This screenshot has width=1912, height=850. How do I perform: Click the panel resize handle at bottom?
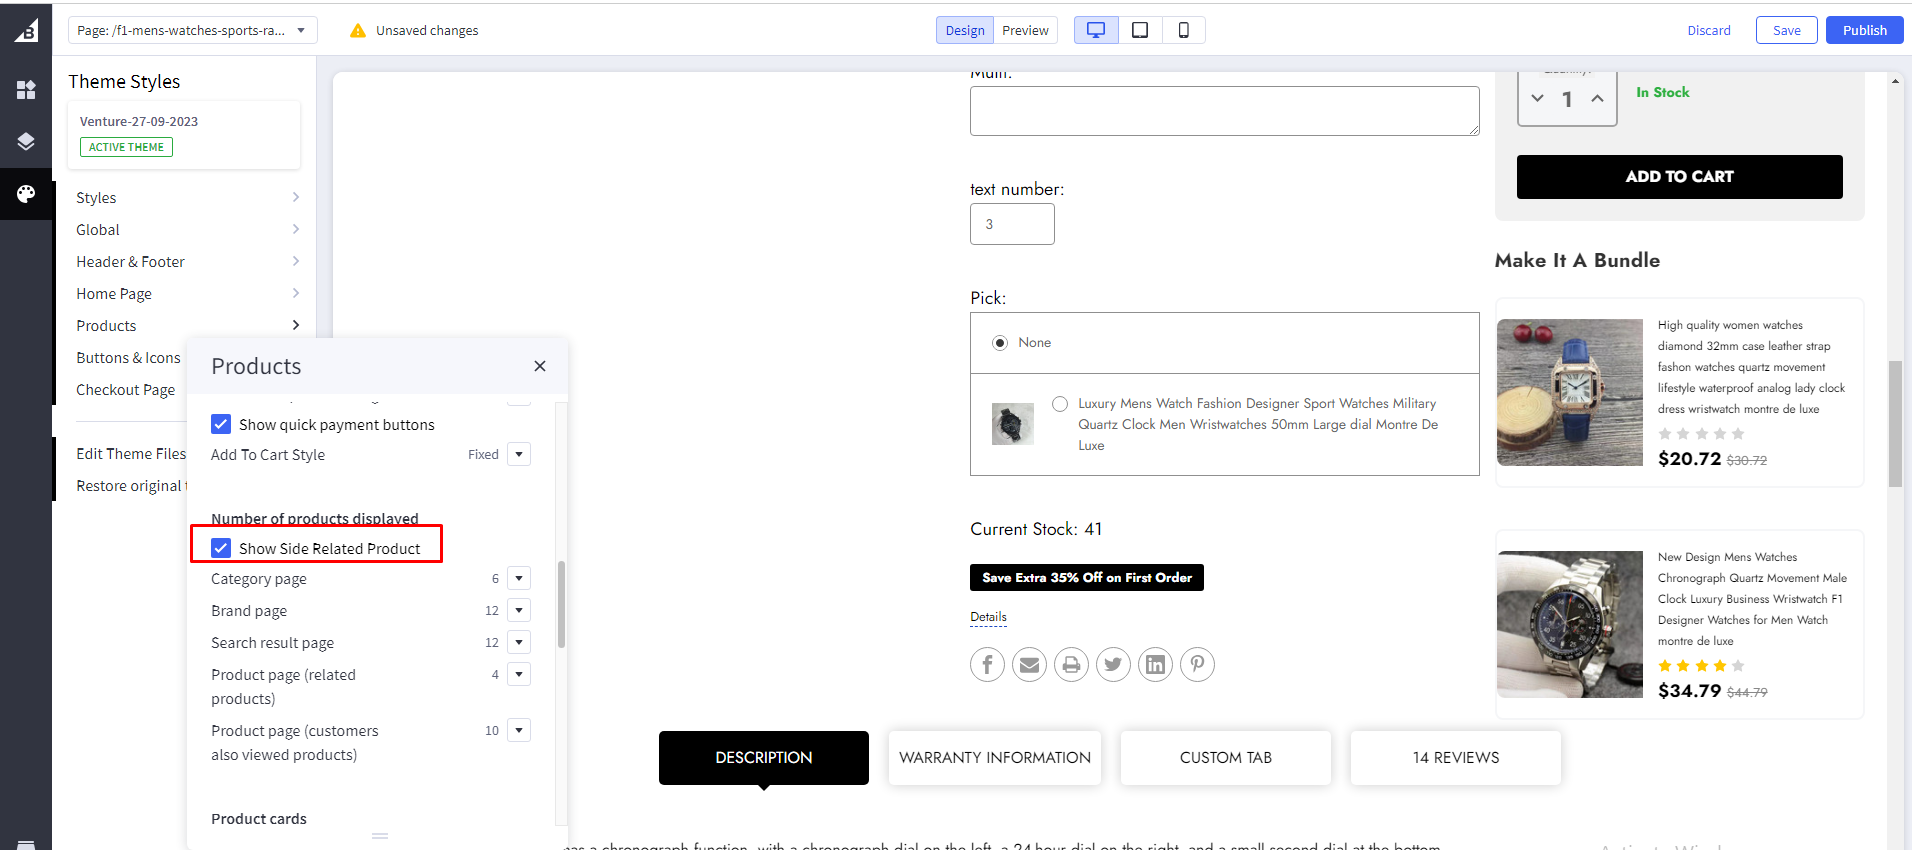(380, 836)
